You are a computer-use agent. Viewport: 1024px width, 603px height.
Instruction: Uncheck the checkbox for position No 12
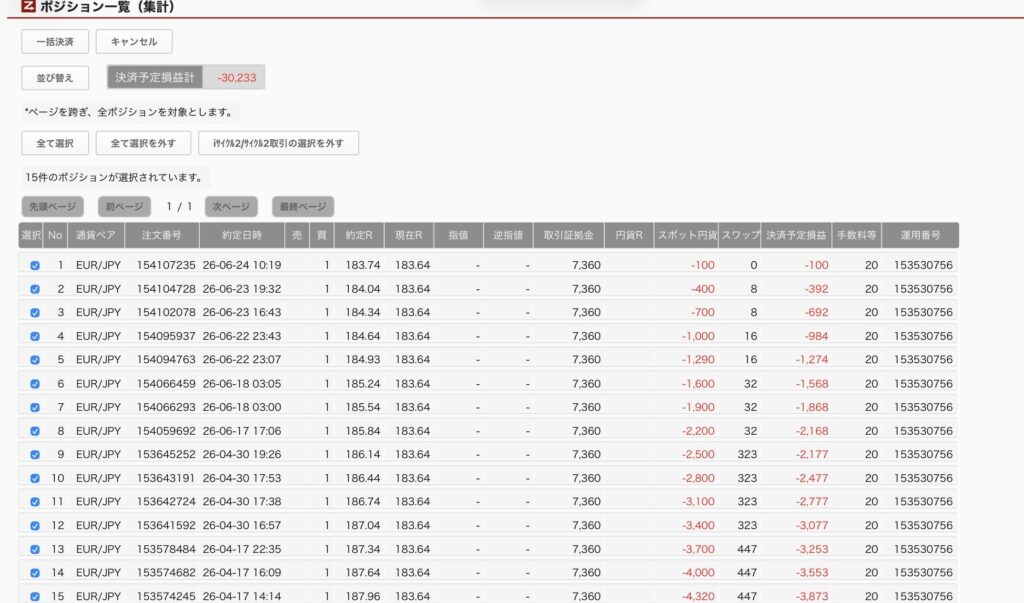tap(35, 525)
